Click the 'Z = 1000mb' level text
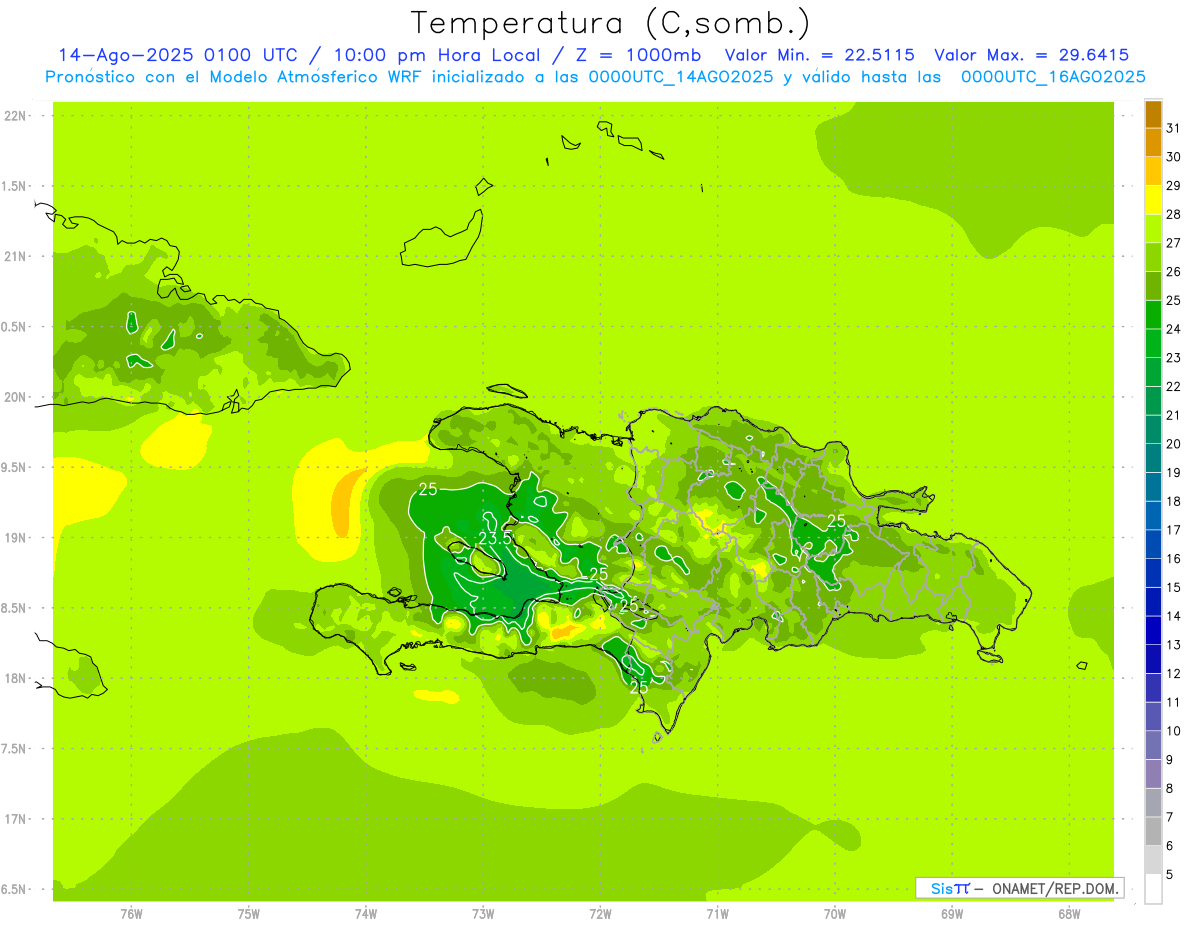This screenshot has height=927, width=1200. 640,55
